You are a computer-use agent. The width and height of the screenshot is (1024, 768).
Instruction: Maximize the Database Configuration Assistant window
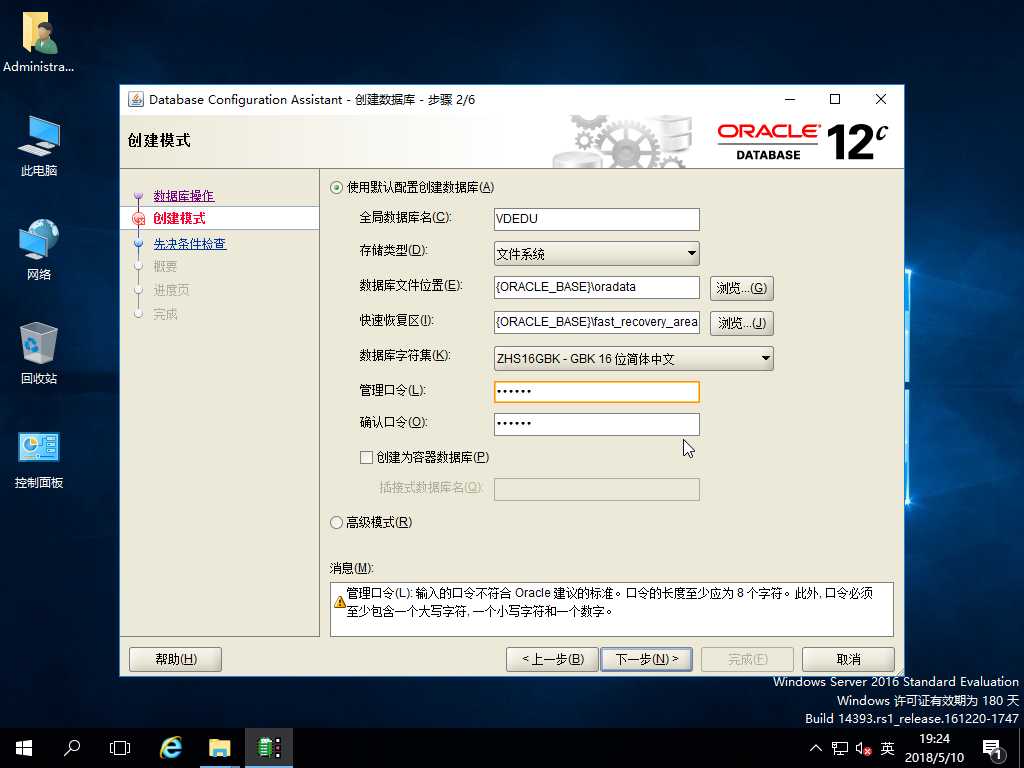coord(835,99)
